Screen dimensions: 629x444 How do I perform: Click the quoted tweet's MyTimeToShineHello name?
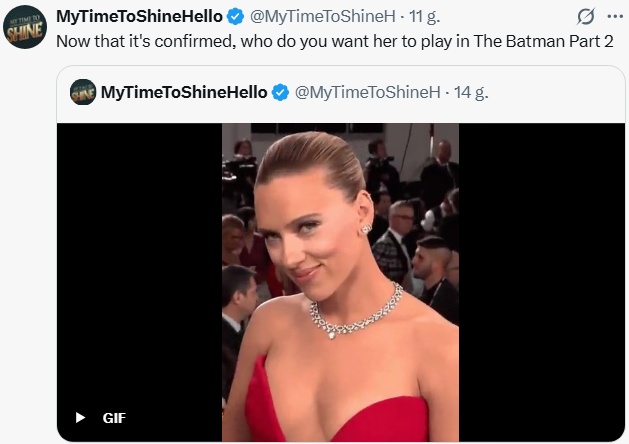click(184, 92)
